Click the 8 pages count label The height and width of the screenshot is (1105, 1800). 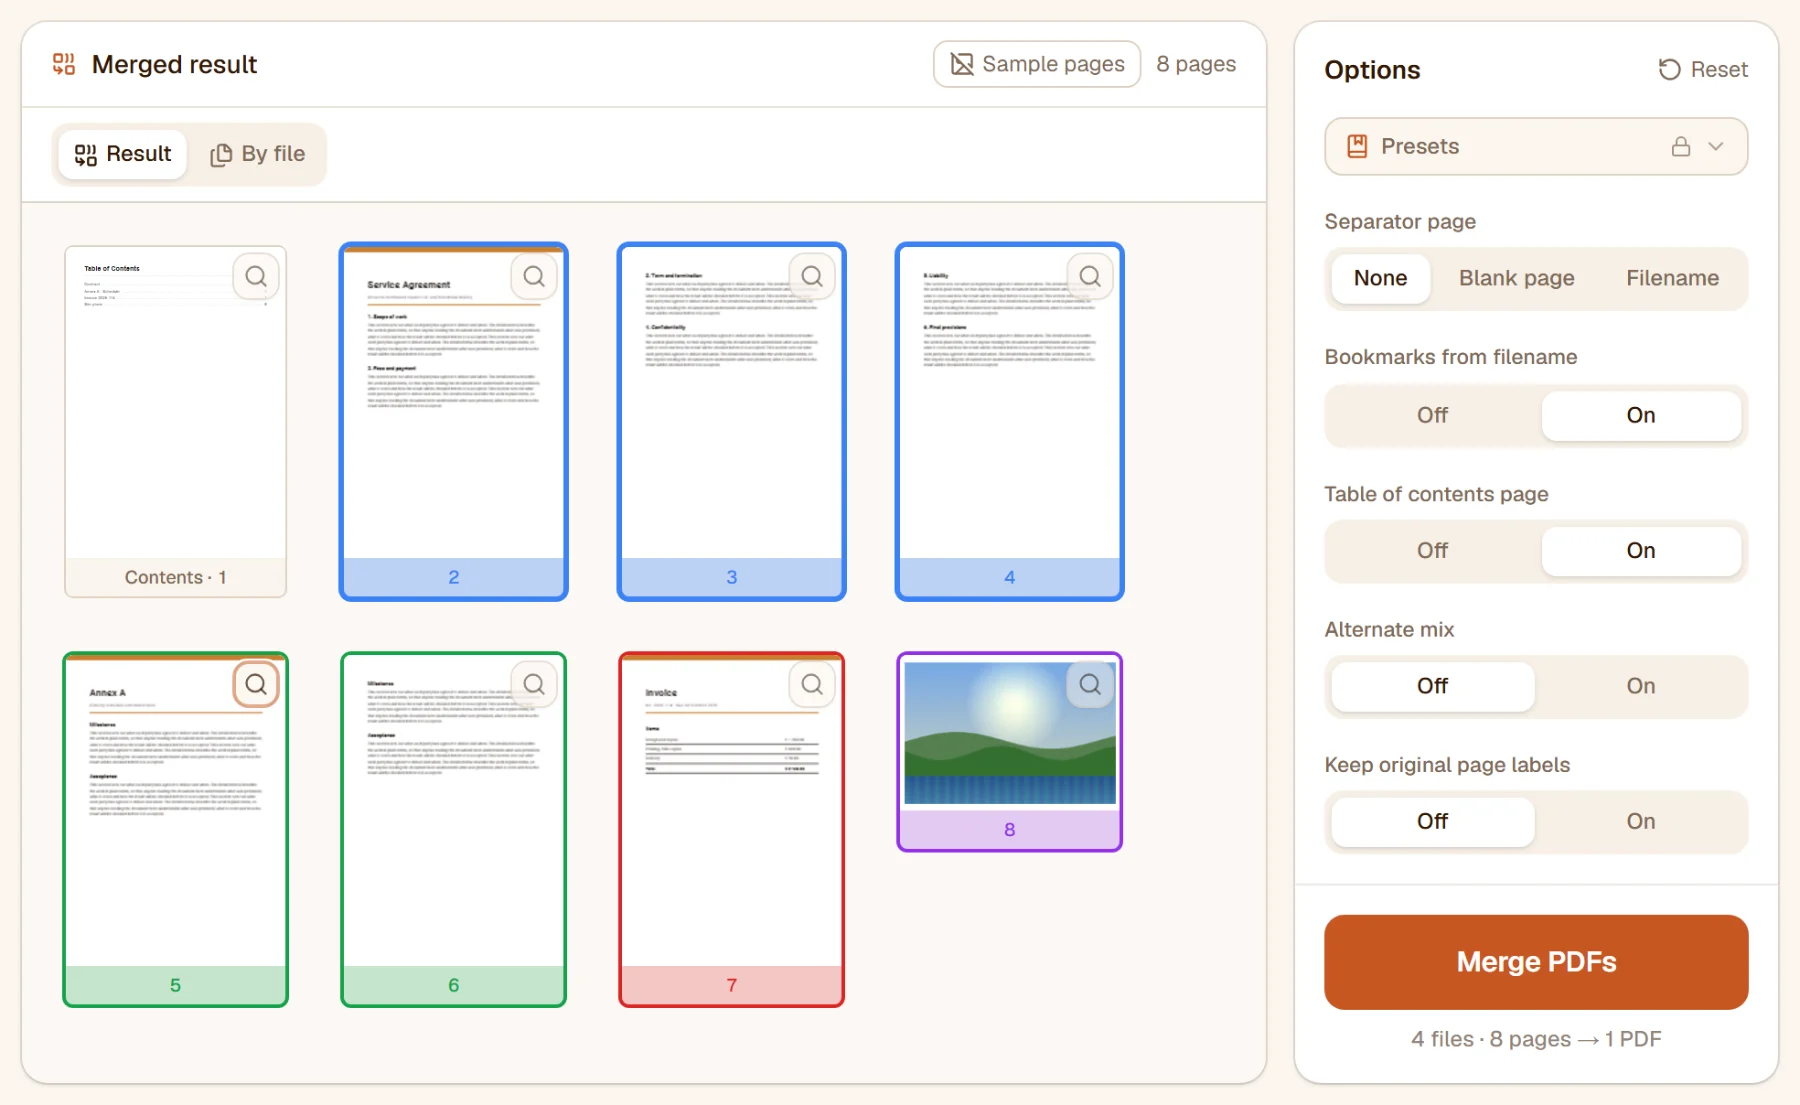[1196, 64]
